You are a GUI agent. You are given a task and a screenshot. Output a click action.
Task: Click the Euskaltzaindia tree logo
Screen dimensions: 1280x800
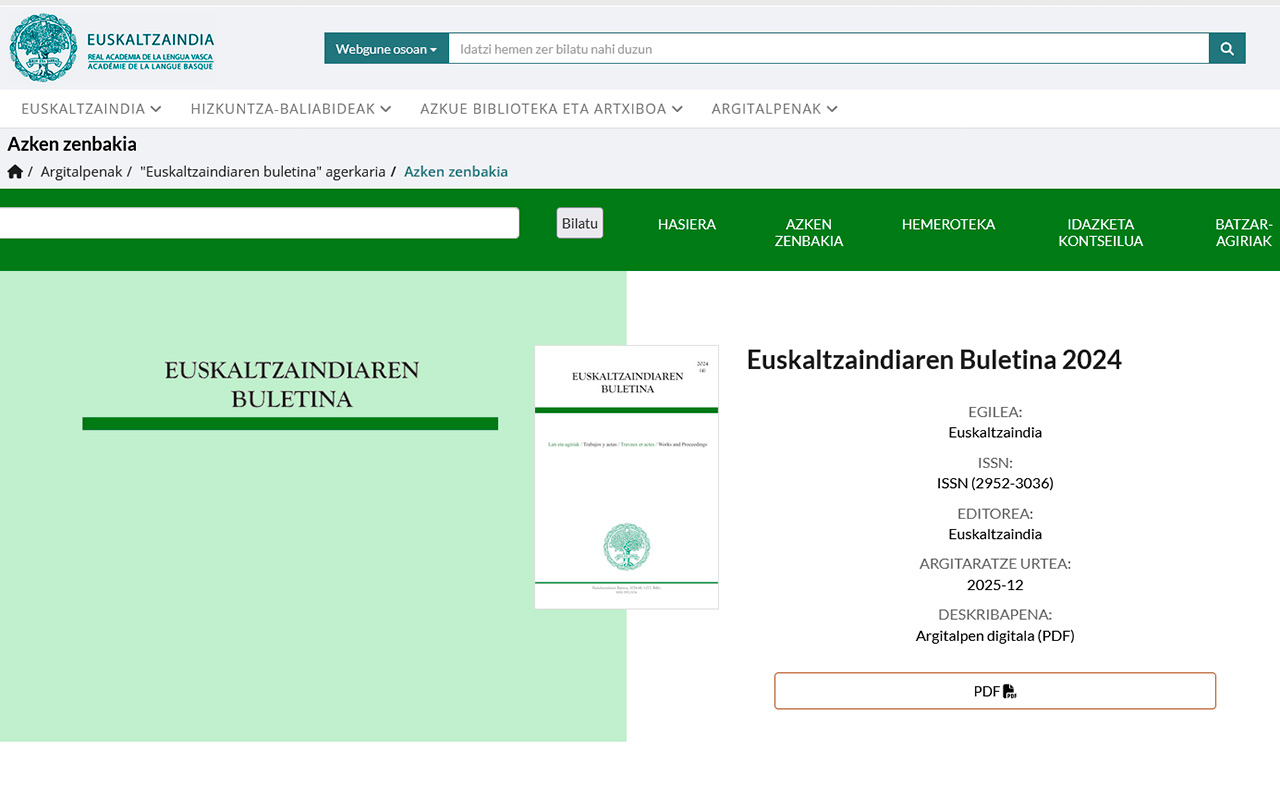(43, 47)
